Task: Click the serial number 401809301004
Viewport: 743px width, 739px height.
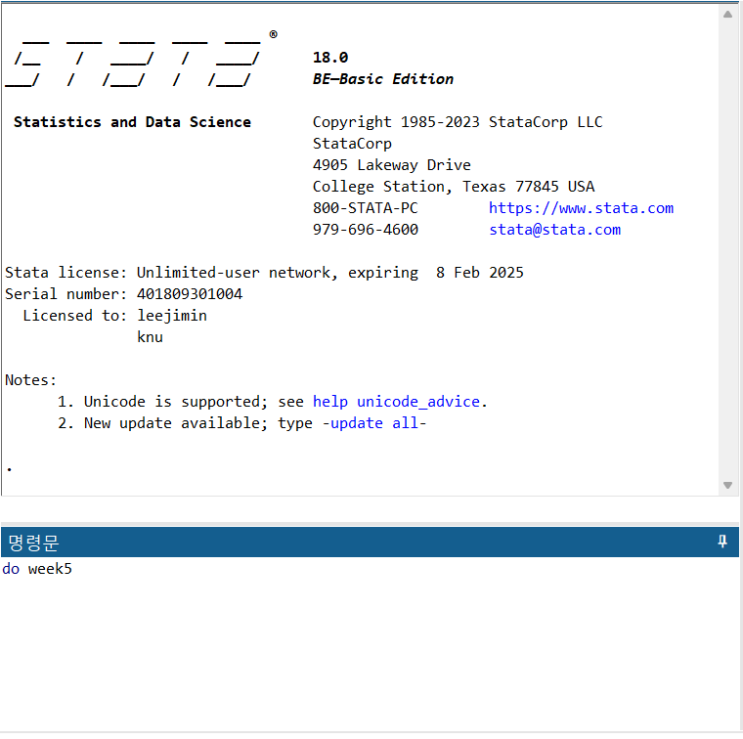Action: (189, 294)
